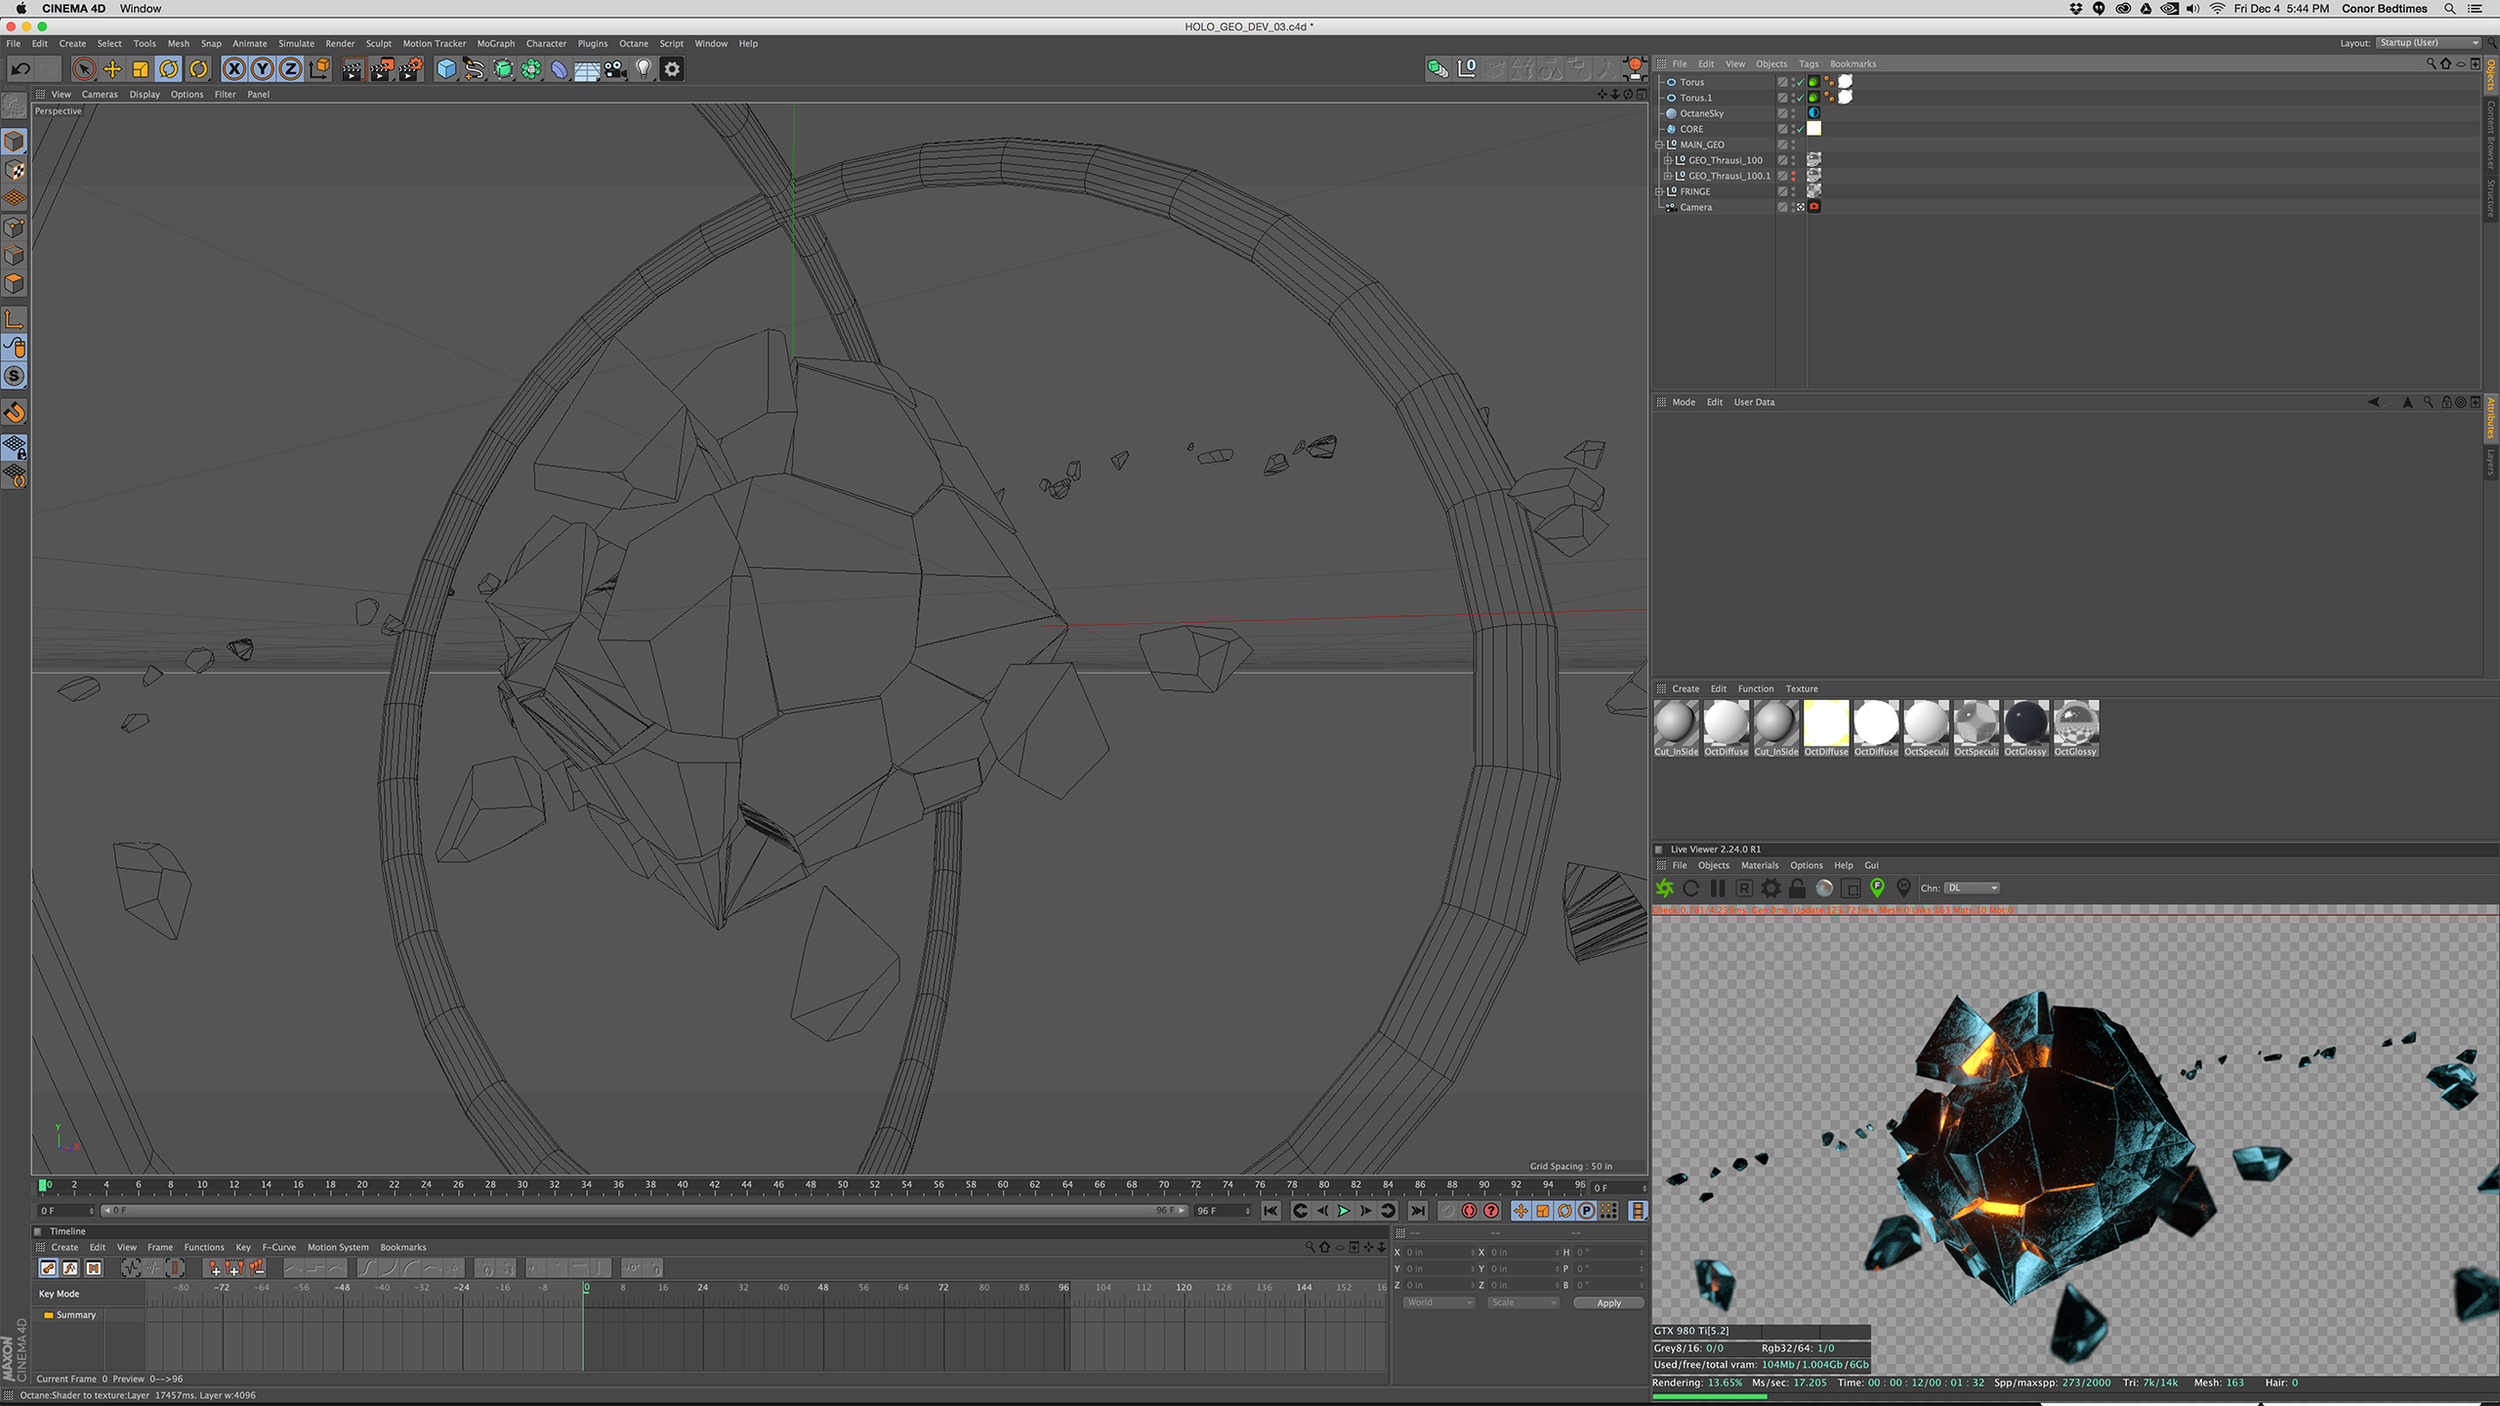Click the Live Viewer render icon

tap(1664, 888)
